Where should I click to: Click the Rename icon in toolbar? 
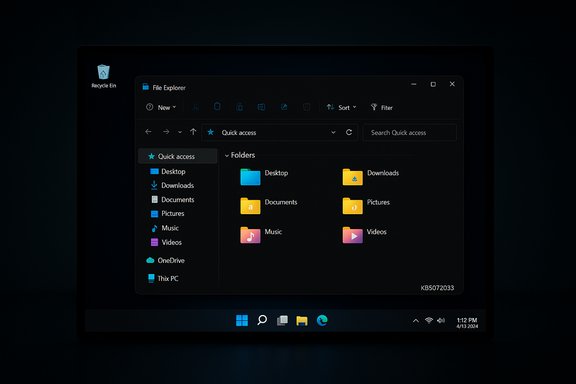click(x=261, y=107)
